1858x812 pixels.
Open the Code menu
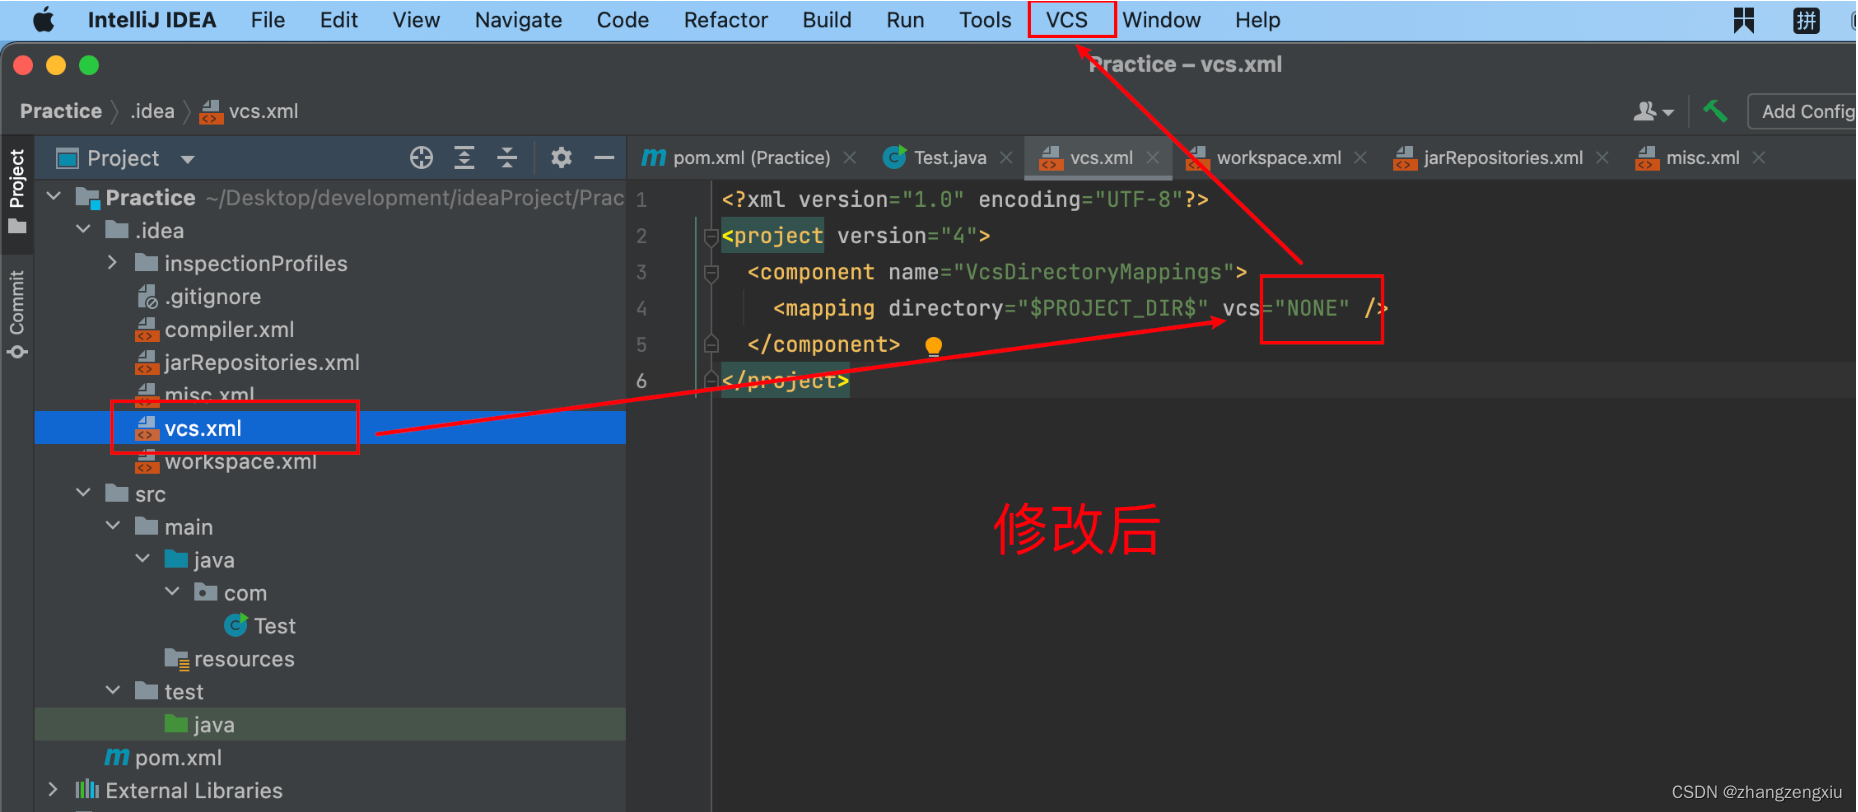623,20
